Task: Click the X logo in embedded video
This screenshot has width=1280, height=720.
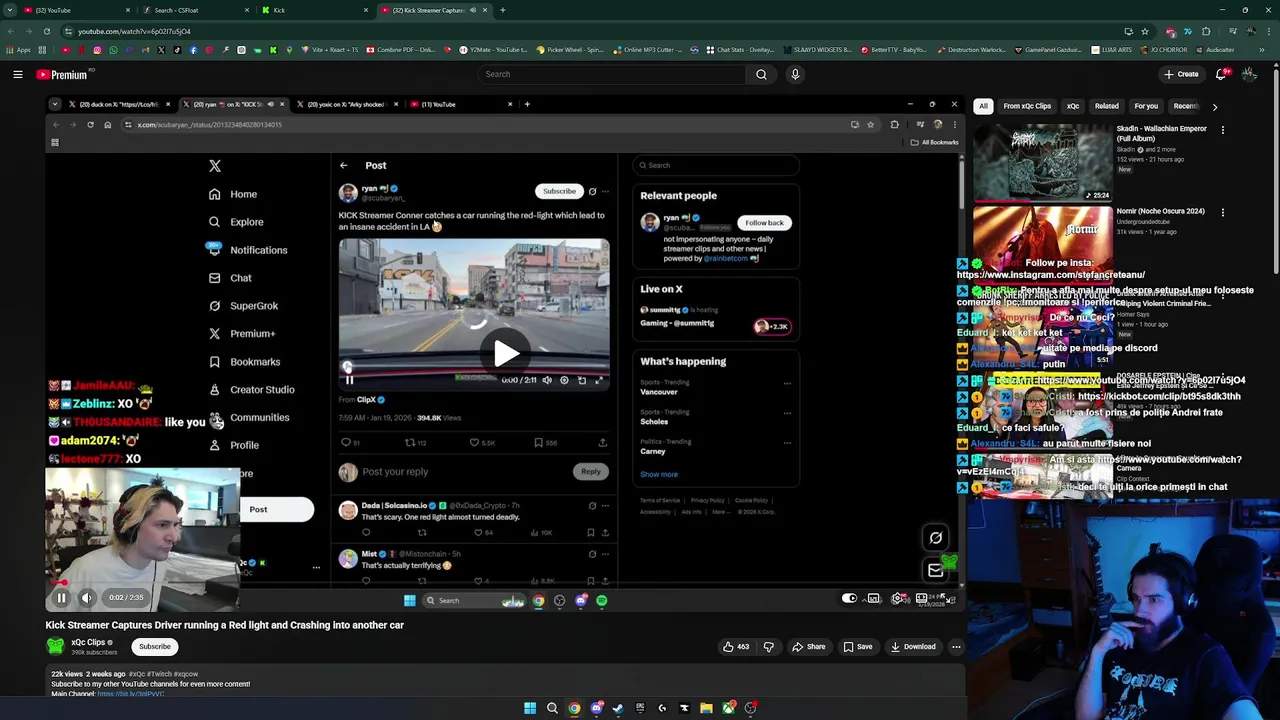Action: pyautogui.click(x=215, y=166)
